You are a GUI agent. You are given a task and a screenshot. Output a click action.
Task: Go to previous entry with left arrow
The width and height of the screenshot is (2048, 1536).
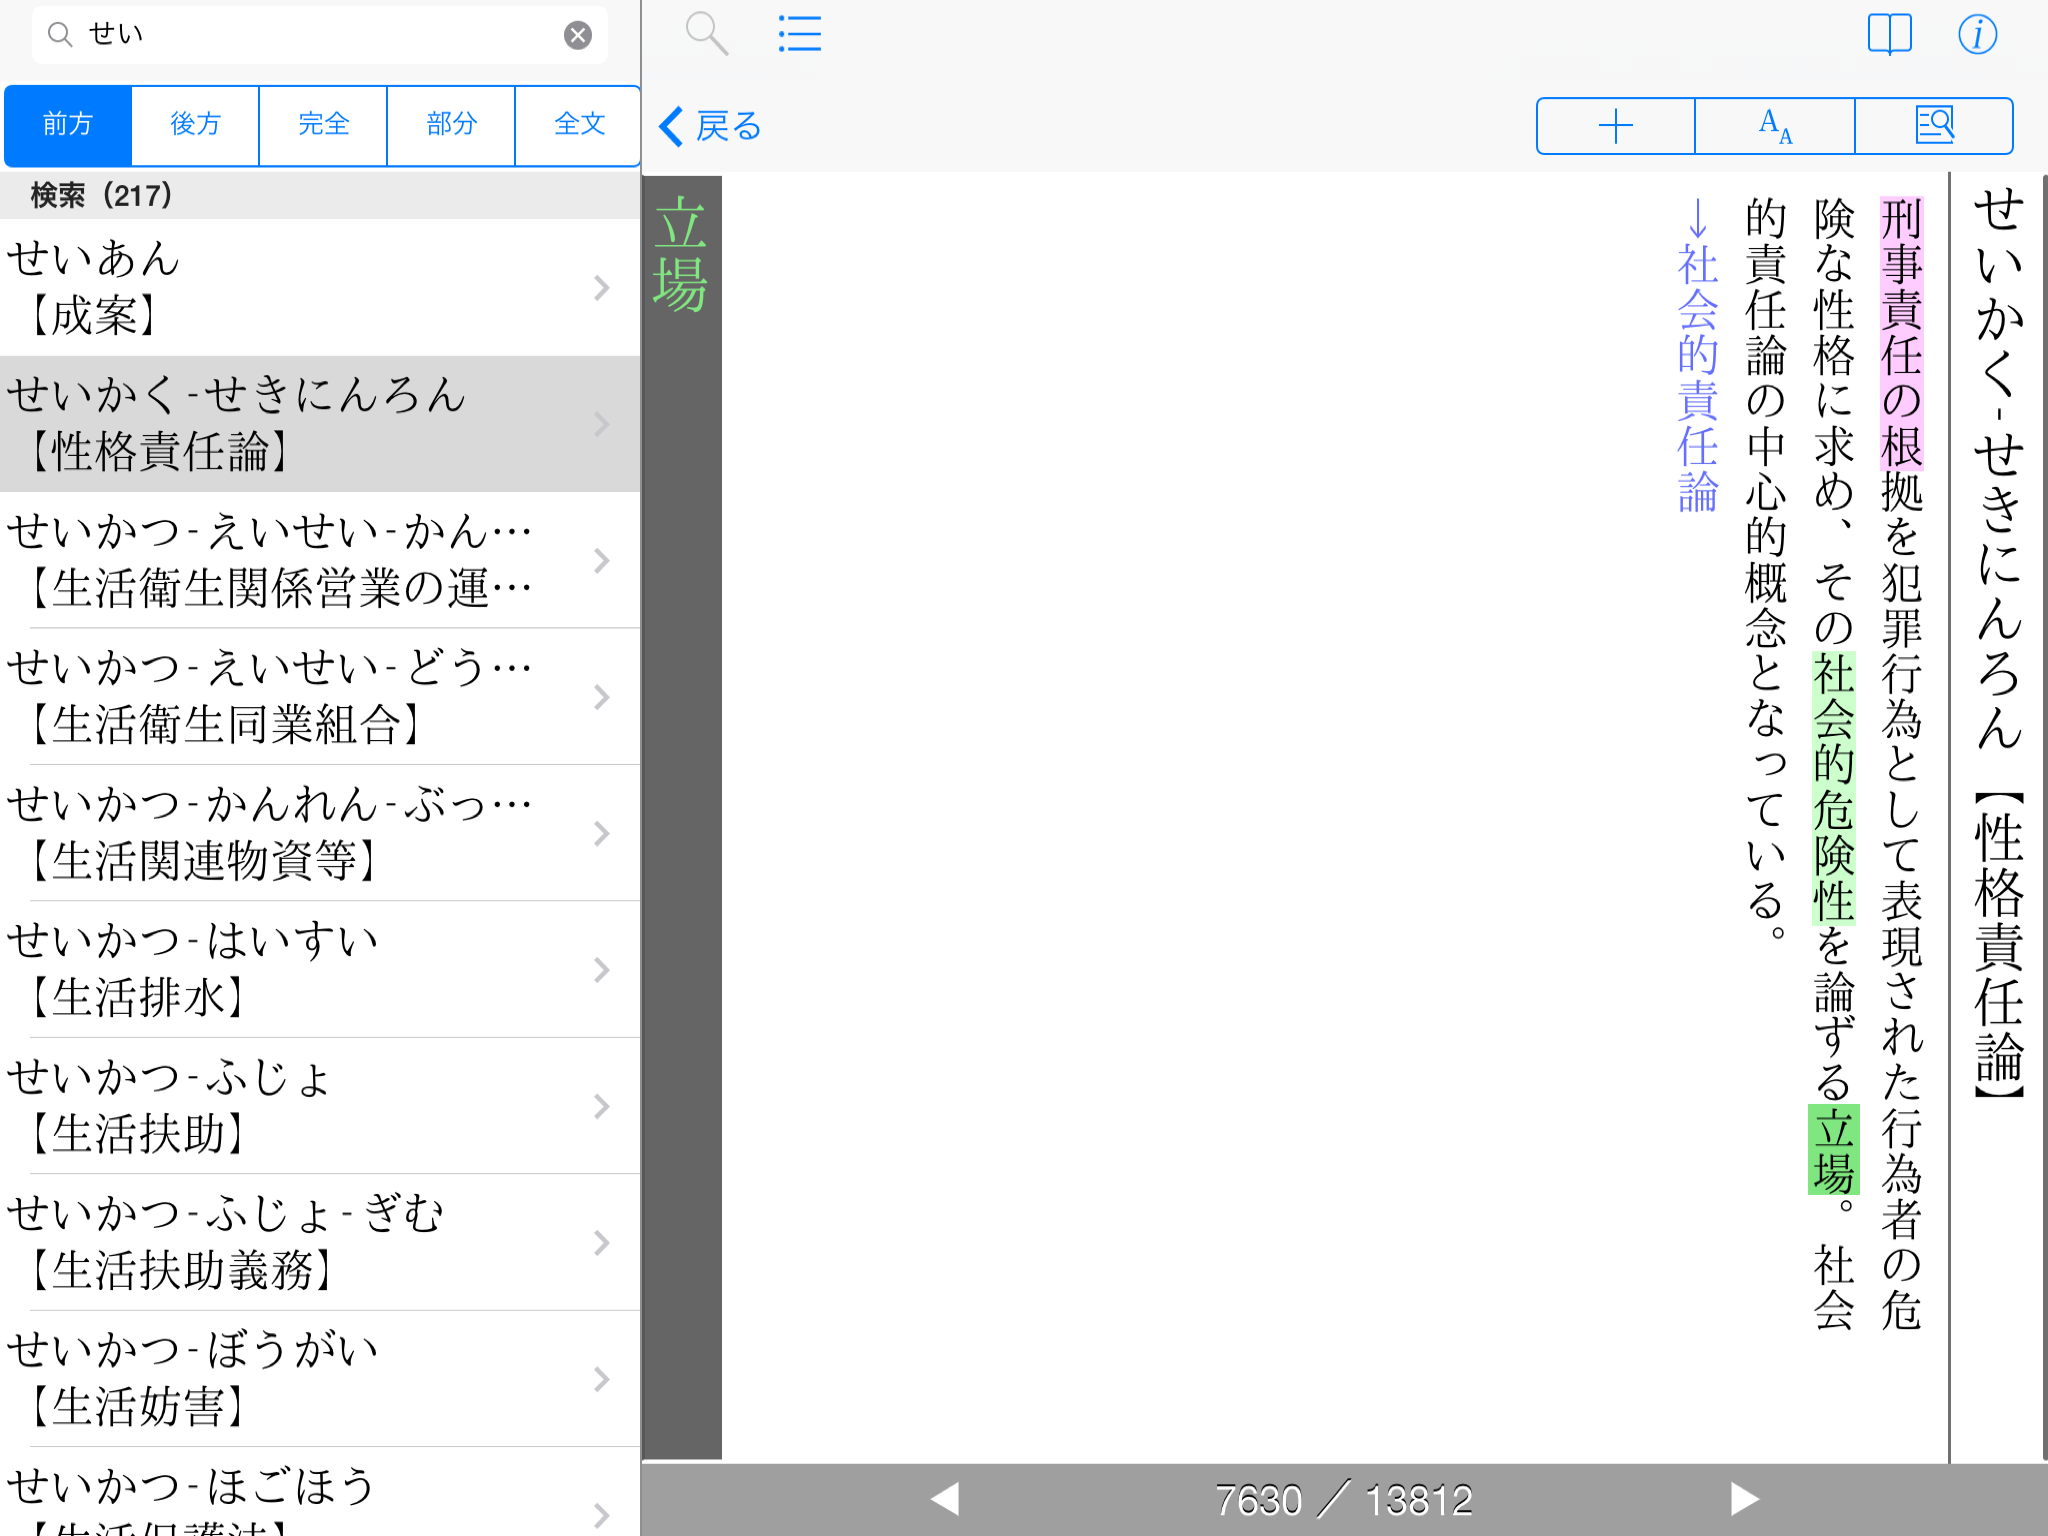pyautogui.click(x=945, y=1498)
